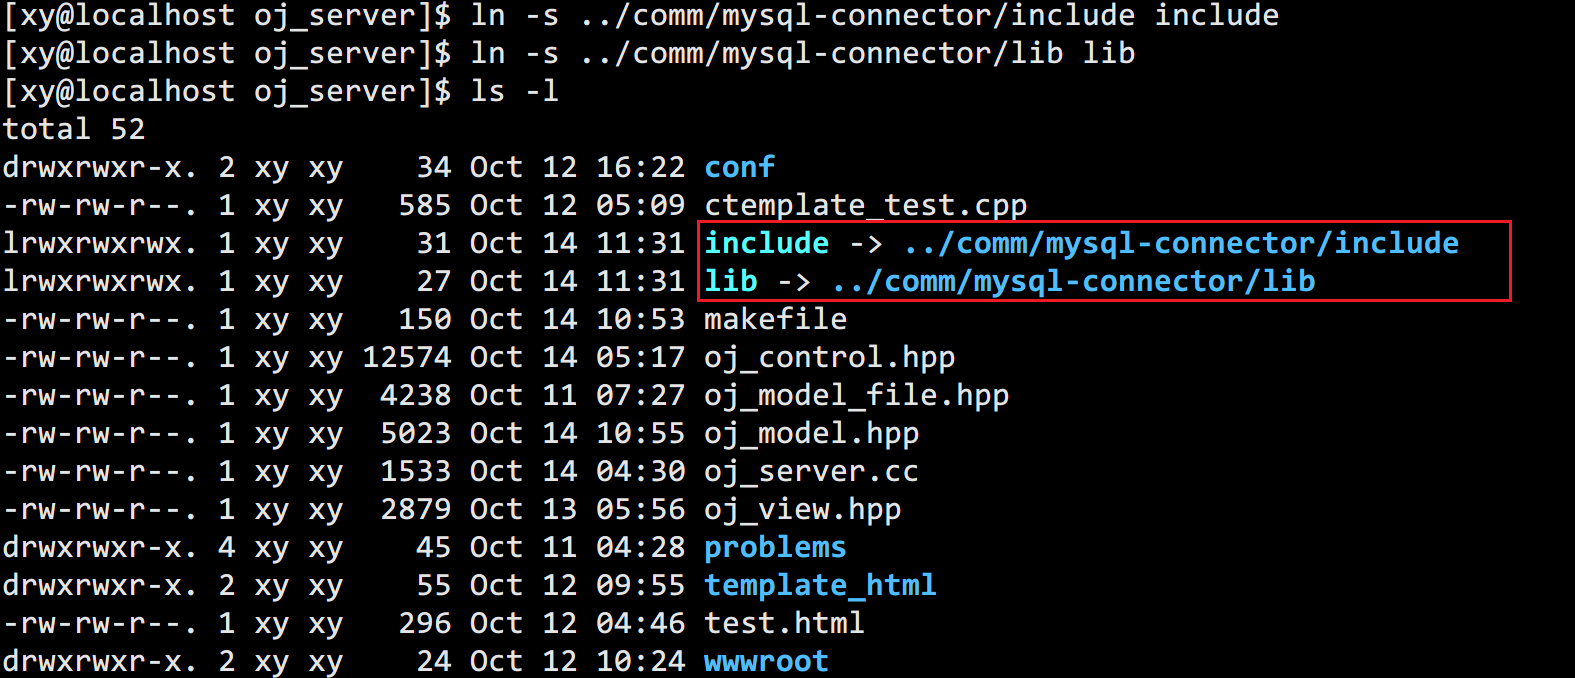
Task: Click the "total 52" output line
Action: [x=74, y=129]
